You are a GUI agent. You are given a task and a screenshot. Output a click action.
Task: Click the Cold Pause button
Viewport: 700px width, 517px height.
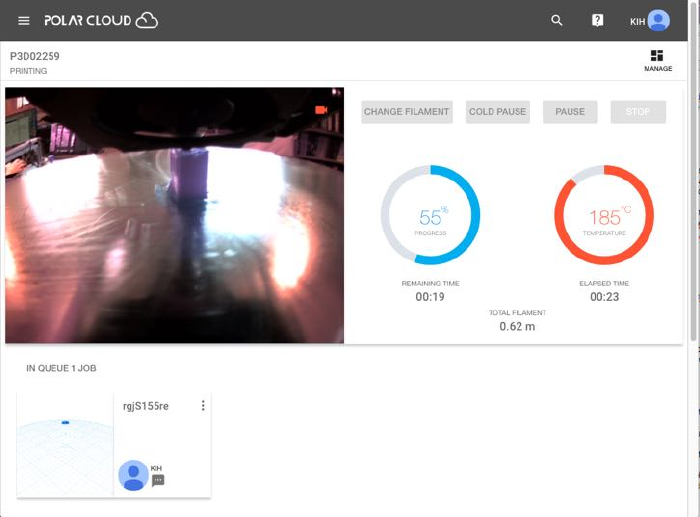[x=498, y=112]
